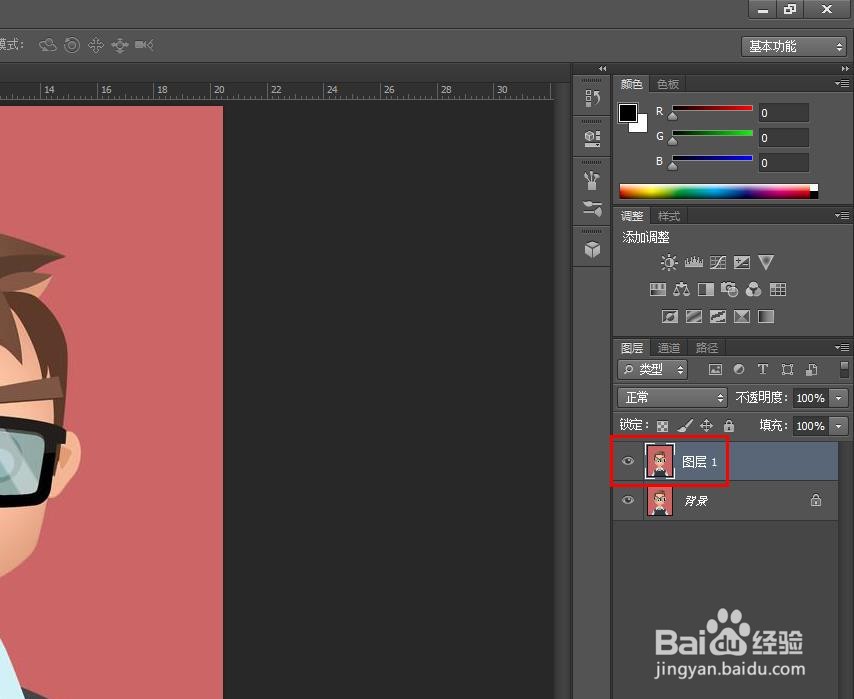Hide the 背景 layer via eye icon
The height and width of the screenshot is (699, 854).
tap(628, 500)
